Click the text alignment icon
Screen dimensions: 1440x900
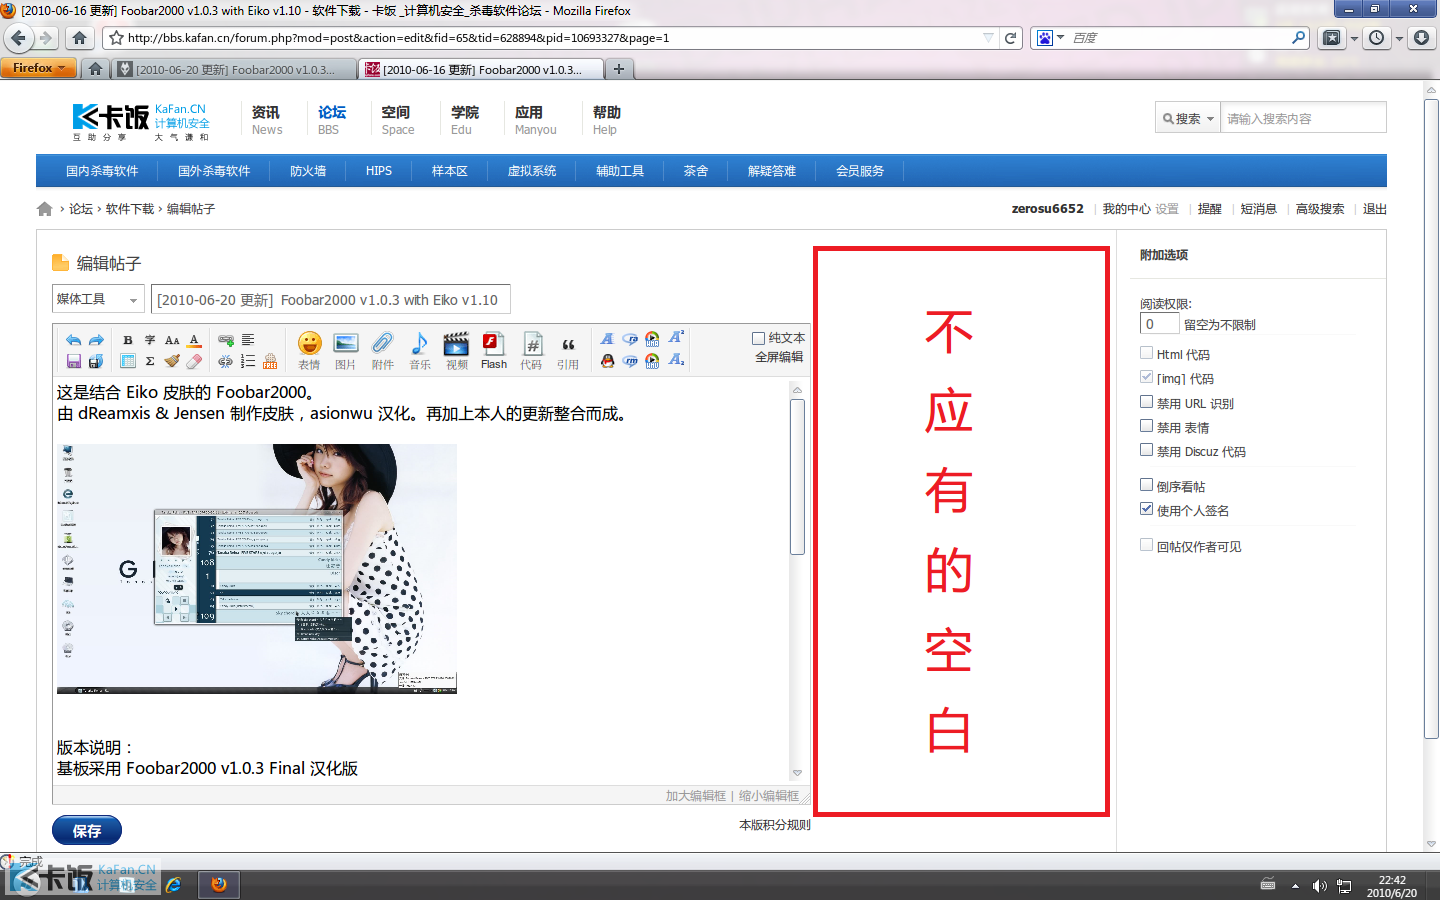tap(248, 340)
